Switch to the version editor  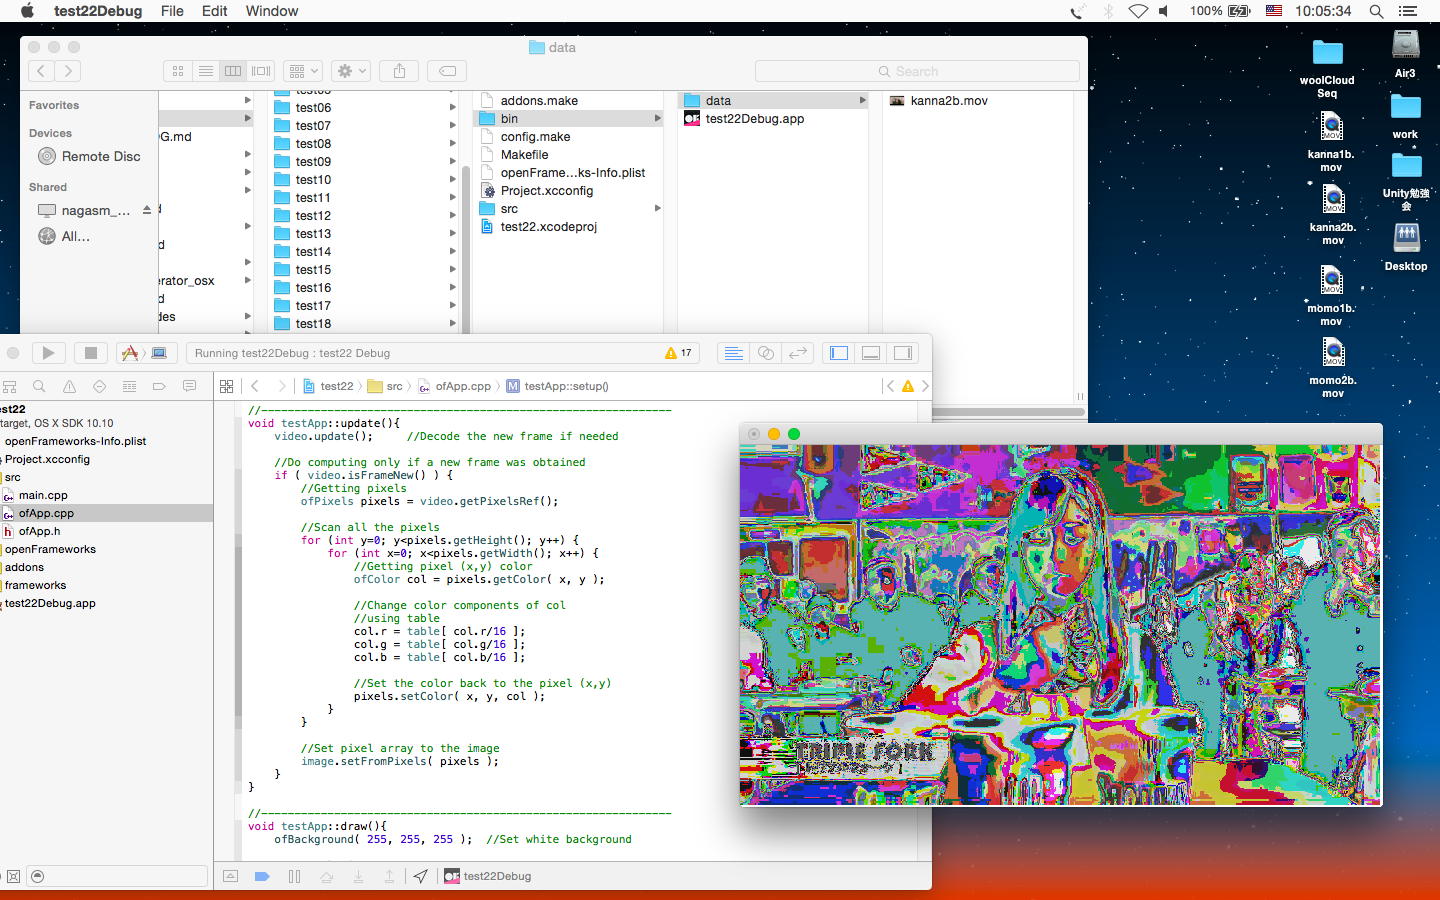click(x=797, y=353)
